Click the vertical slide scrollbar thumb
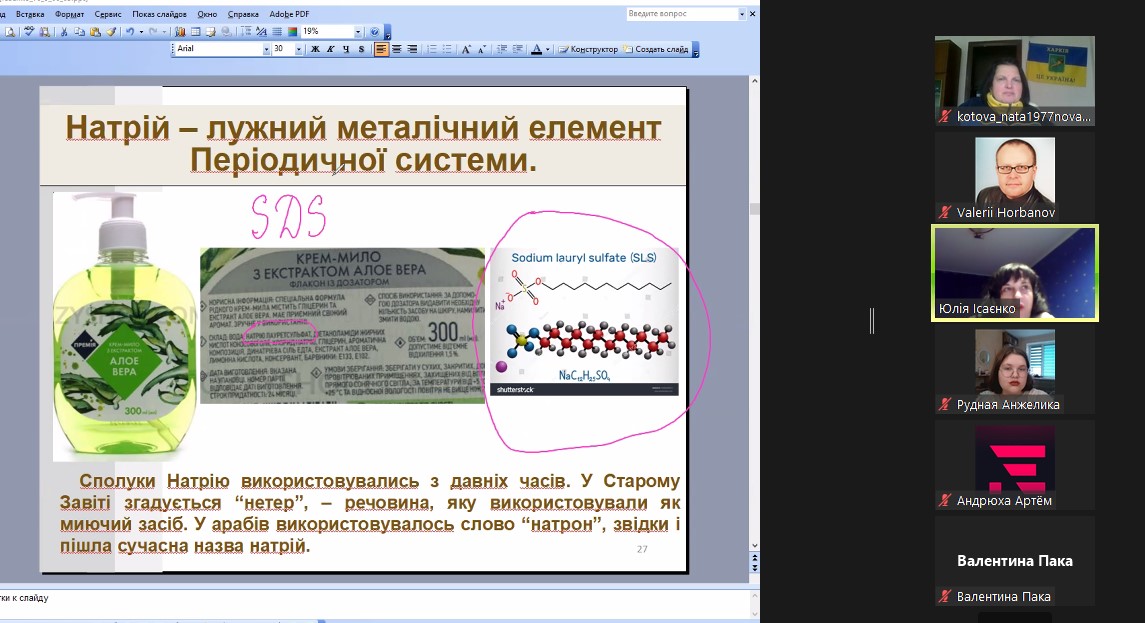The image size is (1145, 623). pyautogui.click(x=754, y=209)
